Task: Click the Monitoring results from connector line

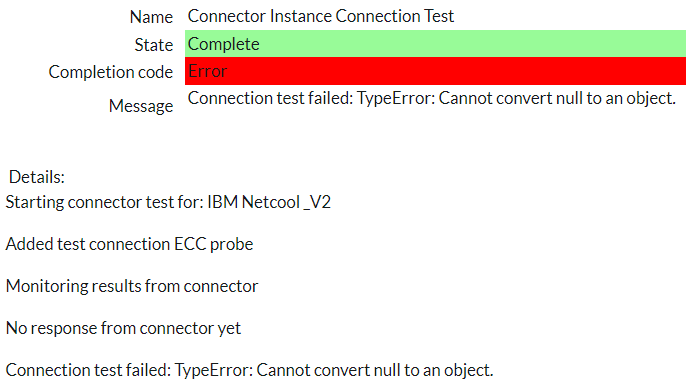Action: [x=132, y=286]
